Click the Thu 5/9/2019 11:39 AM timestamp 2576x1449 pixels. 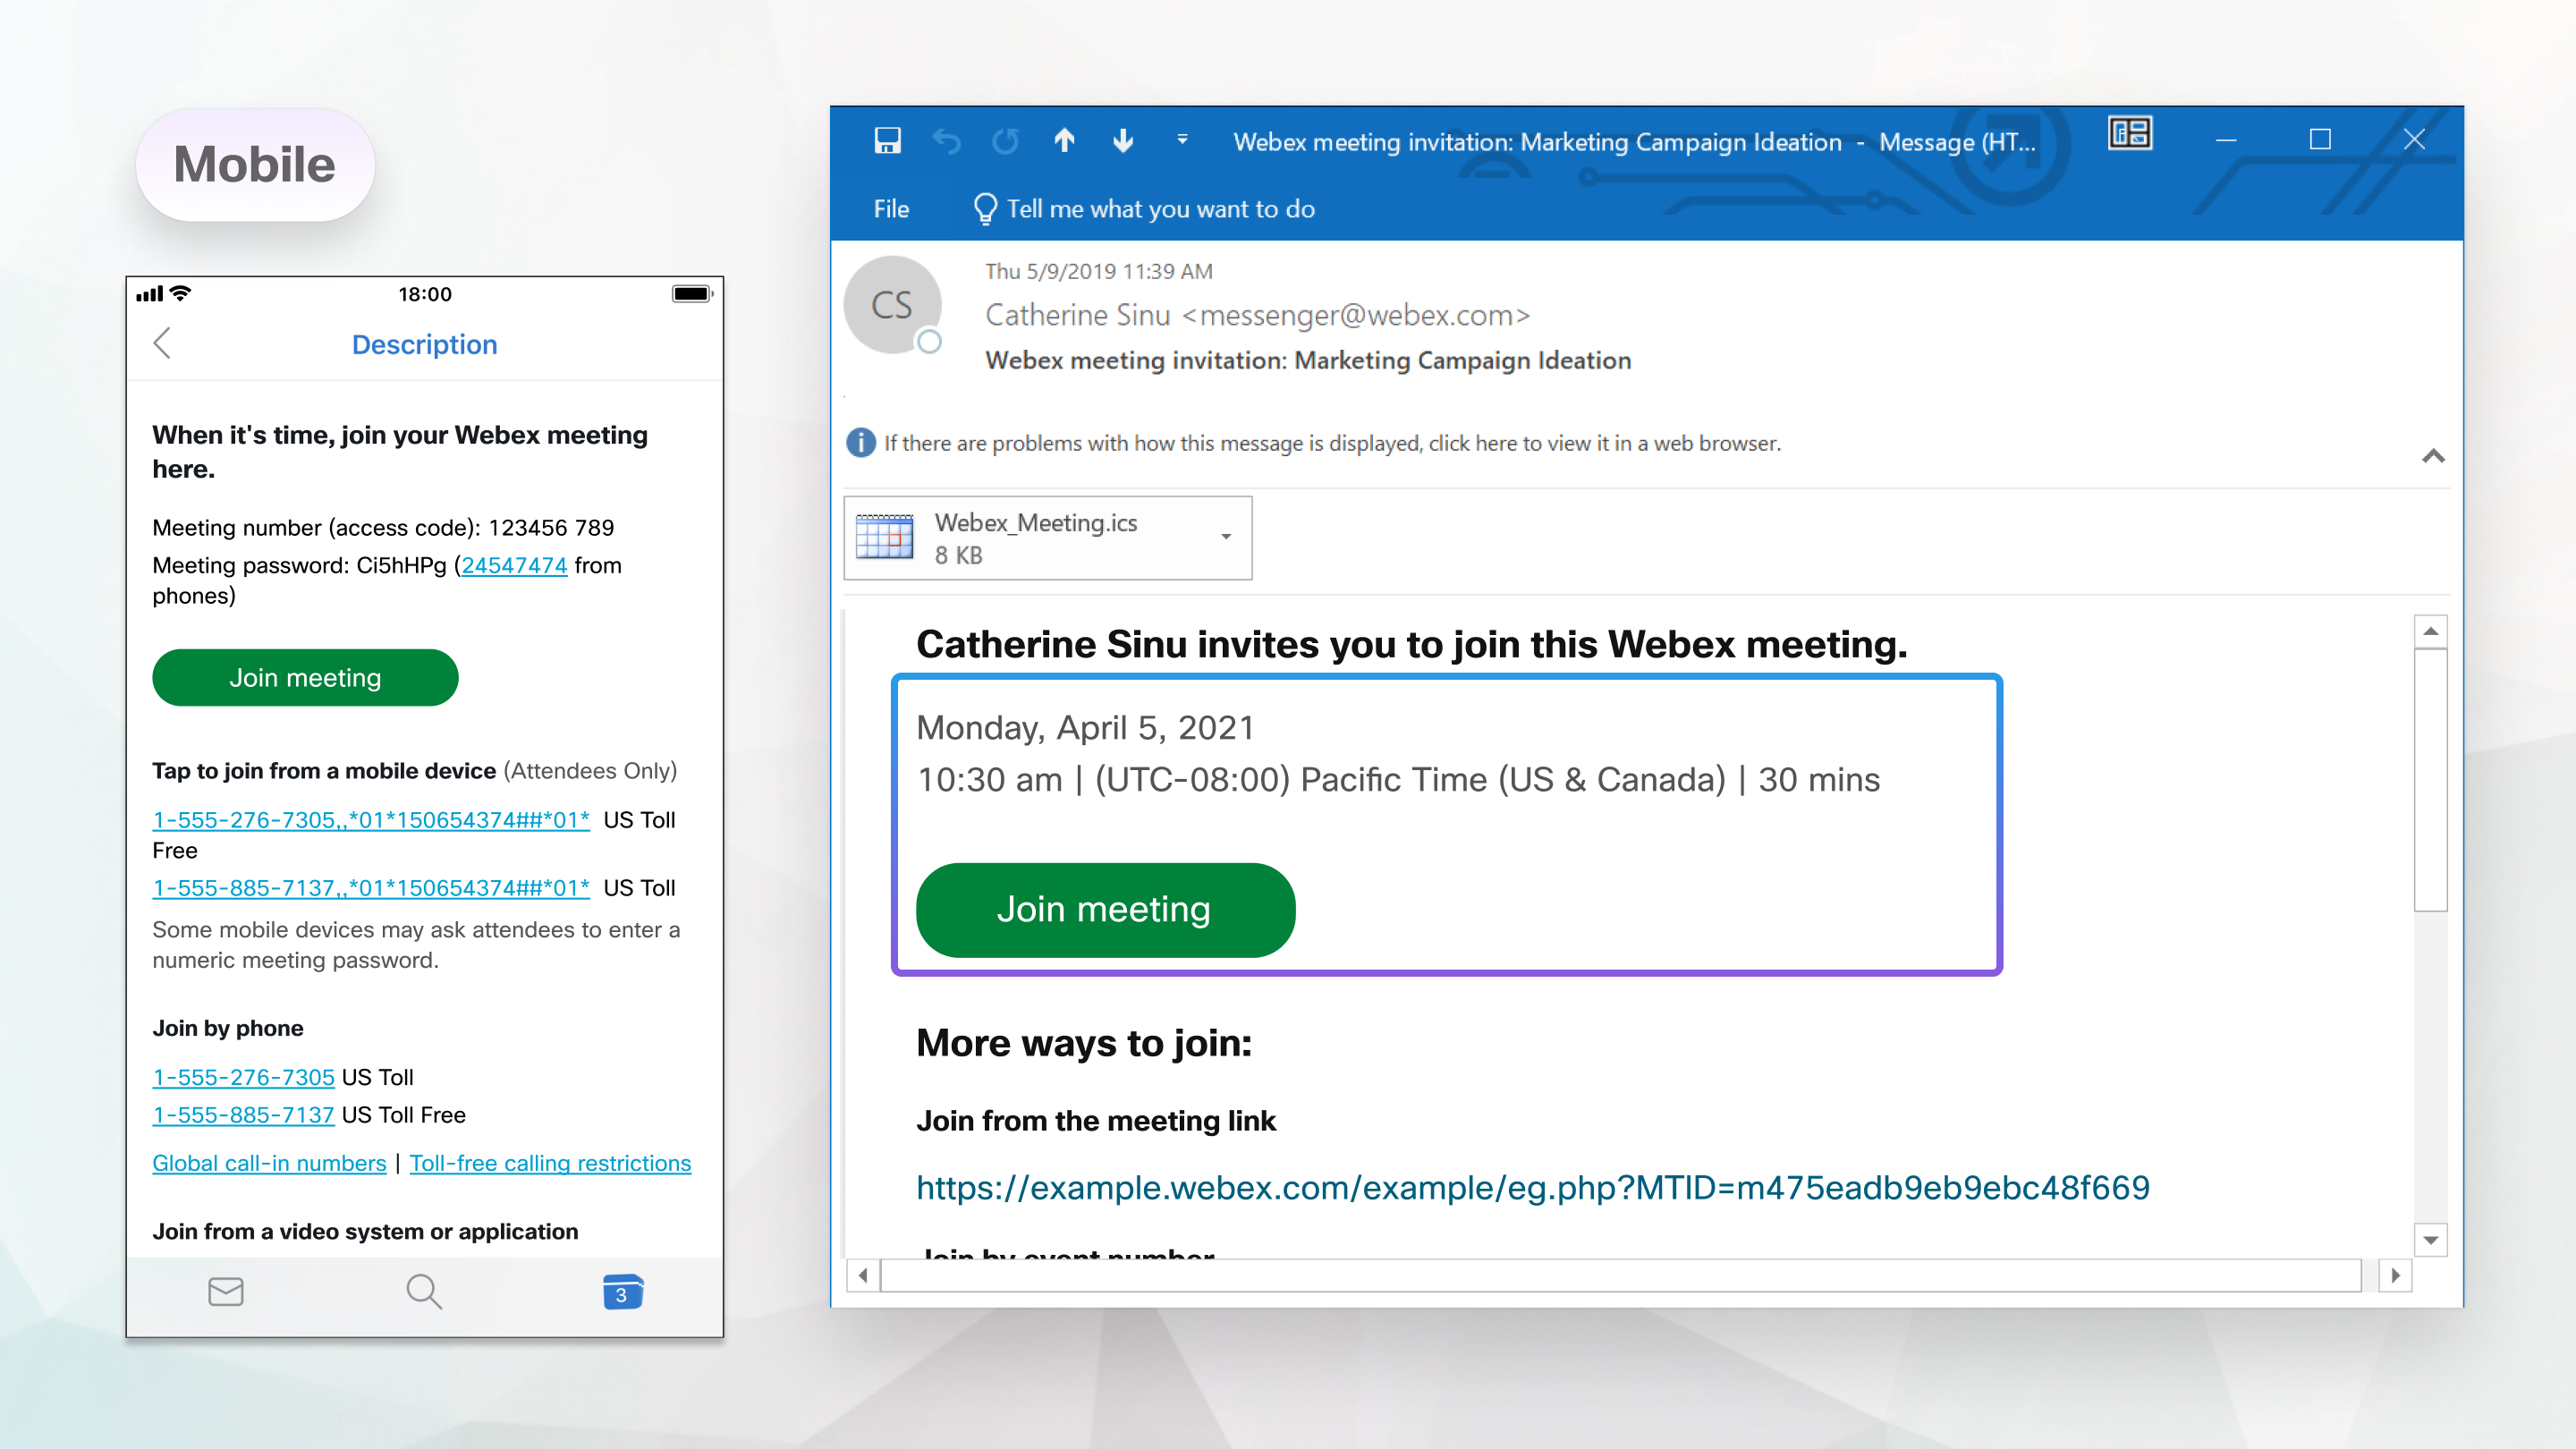(x=1098, y=271)
